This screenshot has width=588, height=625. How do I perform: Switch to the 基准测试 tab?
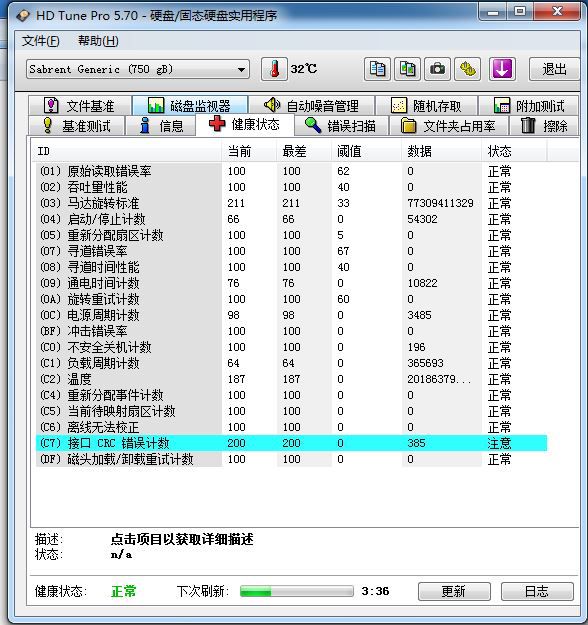click(77, 126)
